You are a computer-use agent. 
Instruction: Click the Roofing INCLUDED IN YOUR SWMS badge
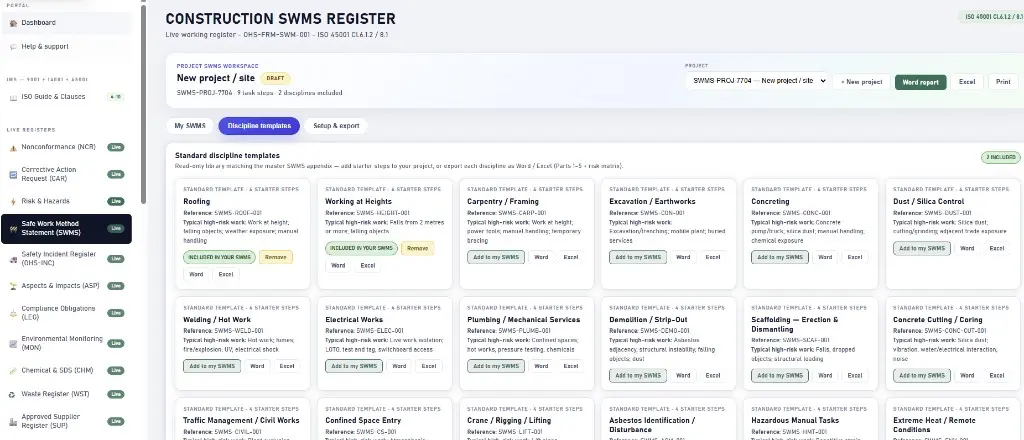coord(219,257)
